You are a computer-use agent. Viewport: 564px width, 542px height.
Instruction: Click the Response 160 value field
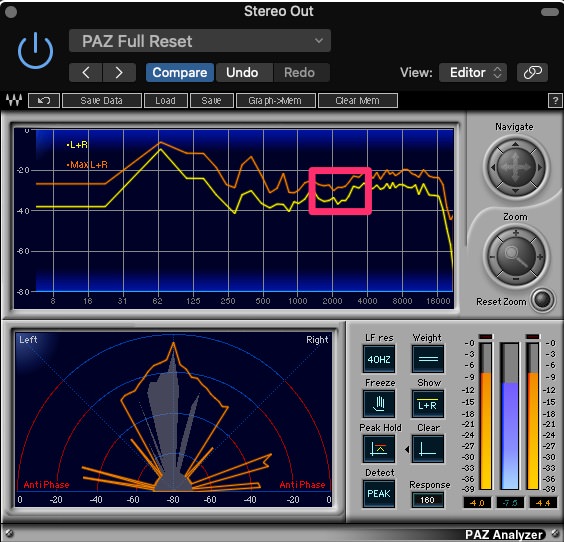[x=427, y=500]
